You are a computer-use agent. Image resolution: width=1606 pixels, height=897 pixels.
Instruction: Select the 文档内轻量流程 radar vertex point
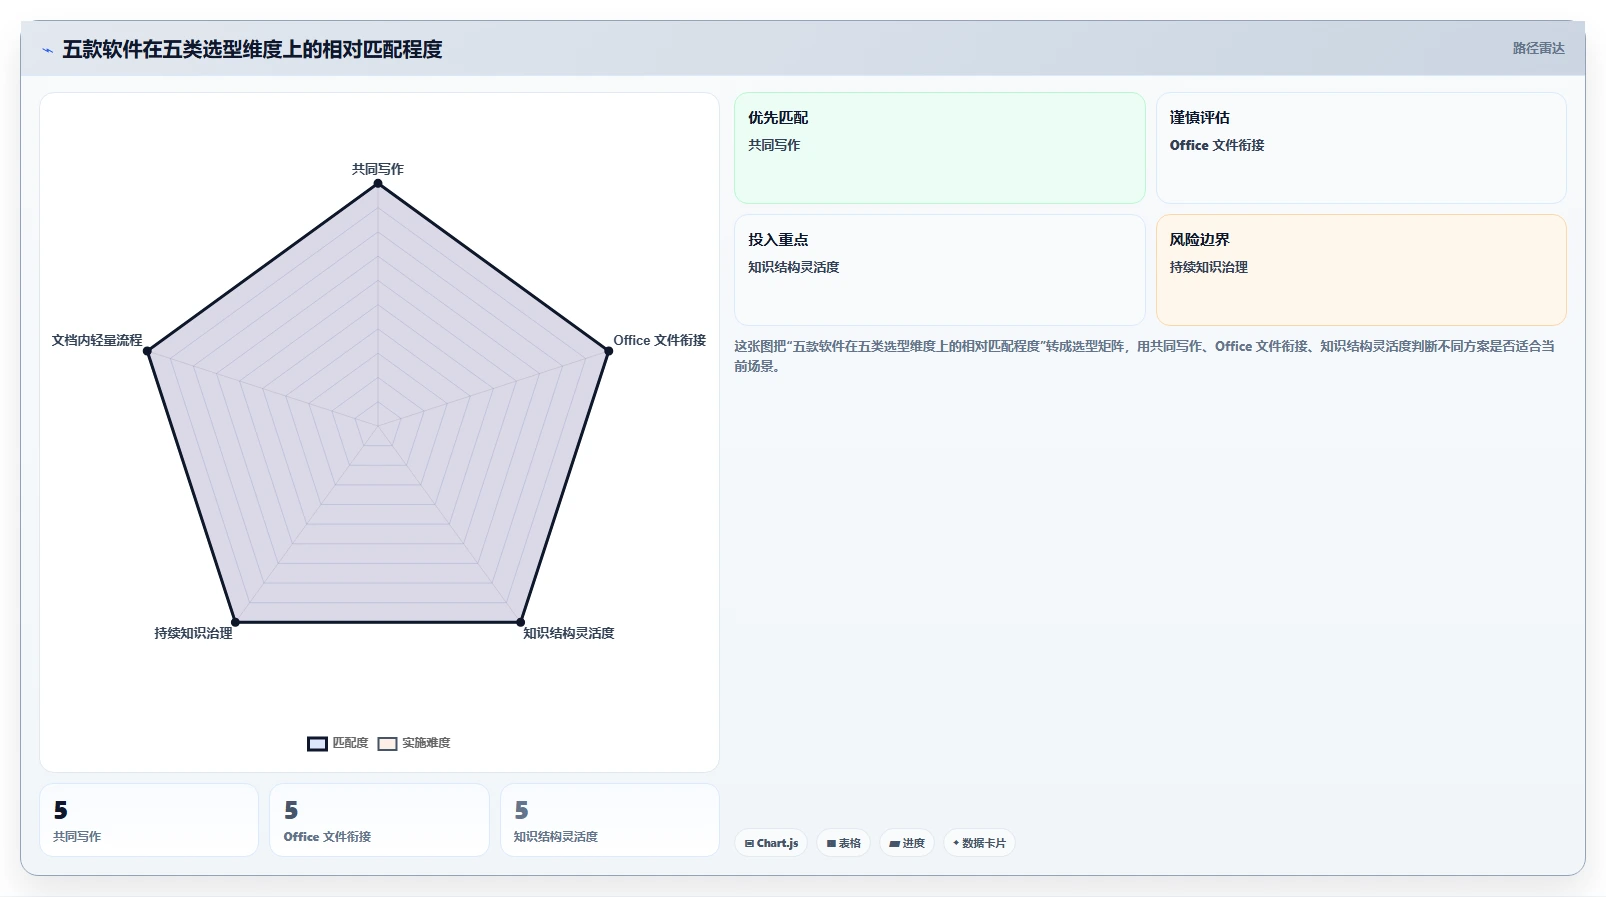147,351
